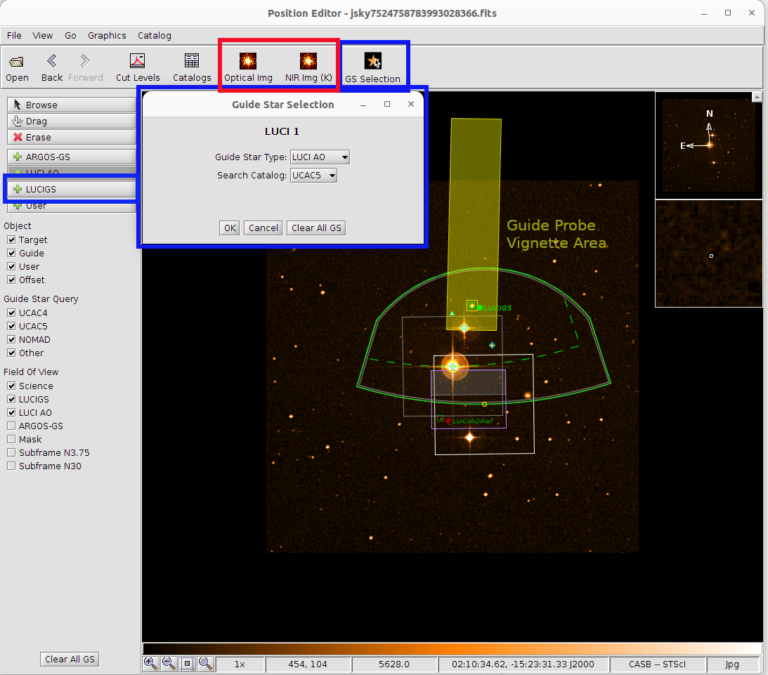The height and width of the screenshot is (675, 768).
Task: Uncheck the Target object checkbox
Action: coord(12,240)
